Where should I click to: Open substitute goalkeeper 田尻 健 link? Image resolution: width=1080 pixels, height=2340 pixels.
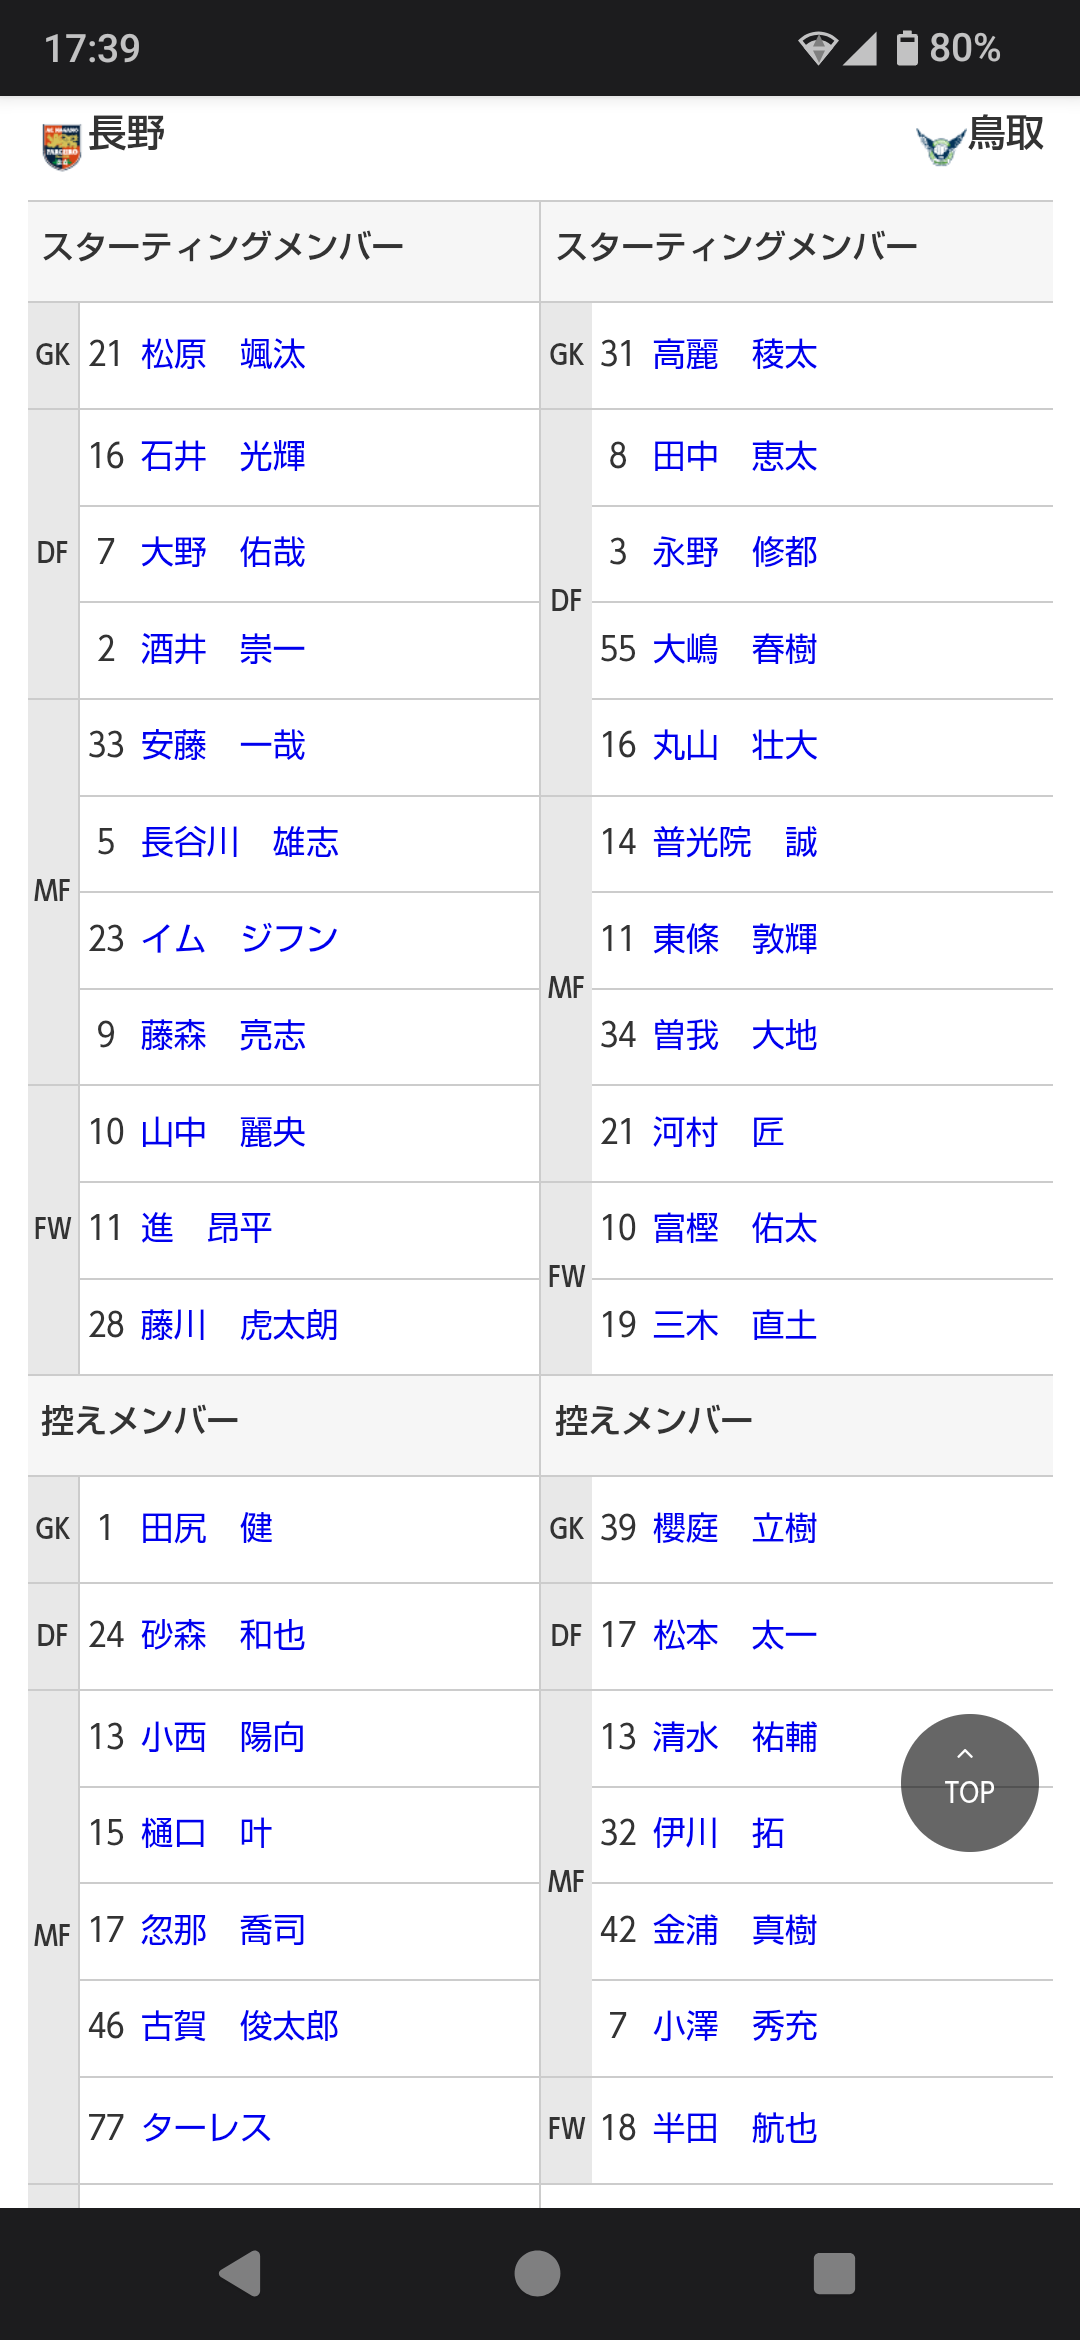[207, 1529]
